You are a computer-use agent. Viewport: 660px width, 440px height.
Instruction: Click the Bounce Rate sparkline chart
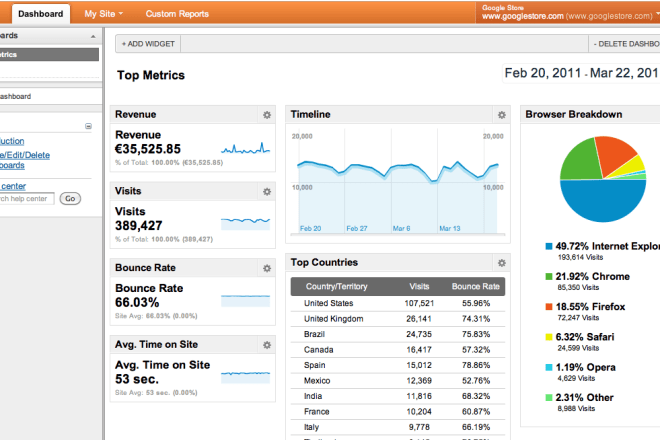coord(245,300)
